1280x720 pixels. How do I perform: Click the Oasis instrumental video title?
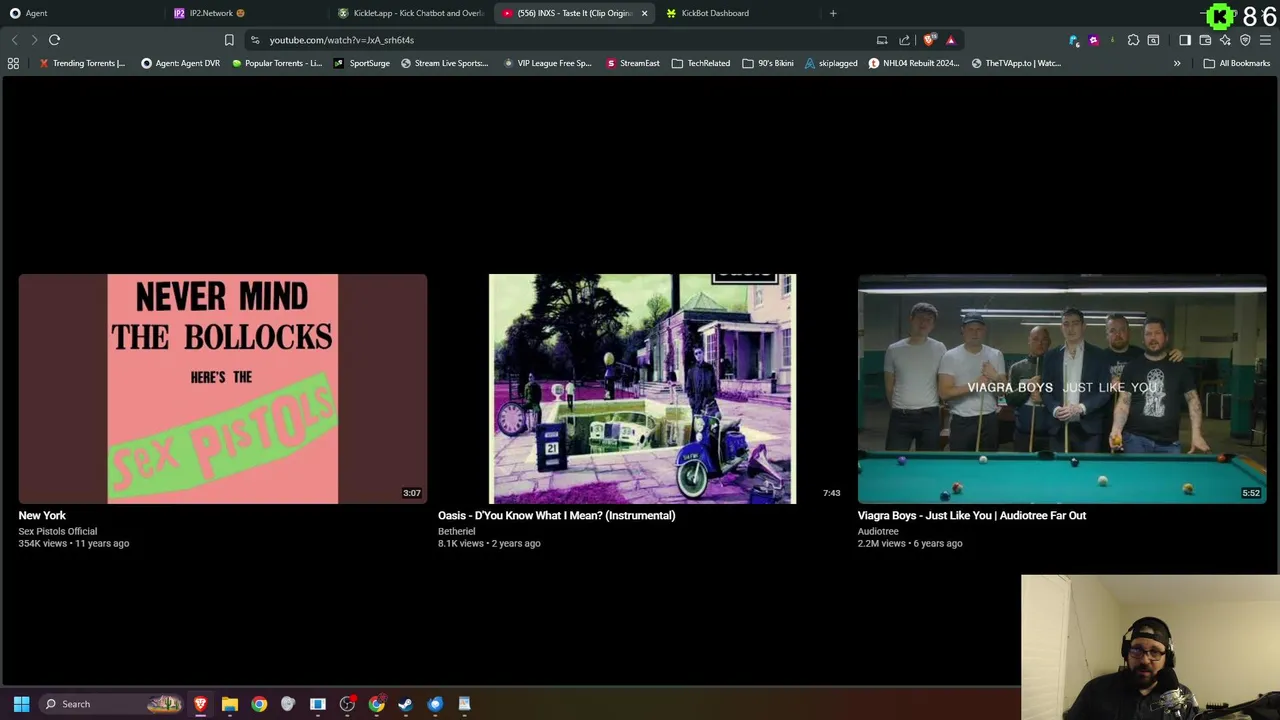click(556, 516)
